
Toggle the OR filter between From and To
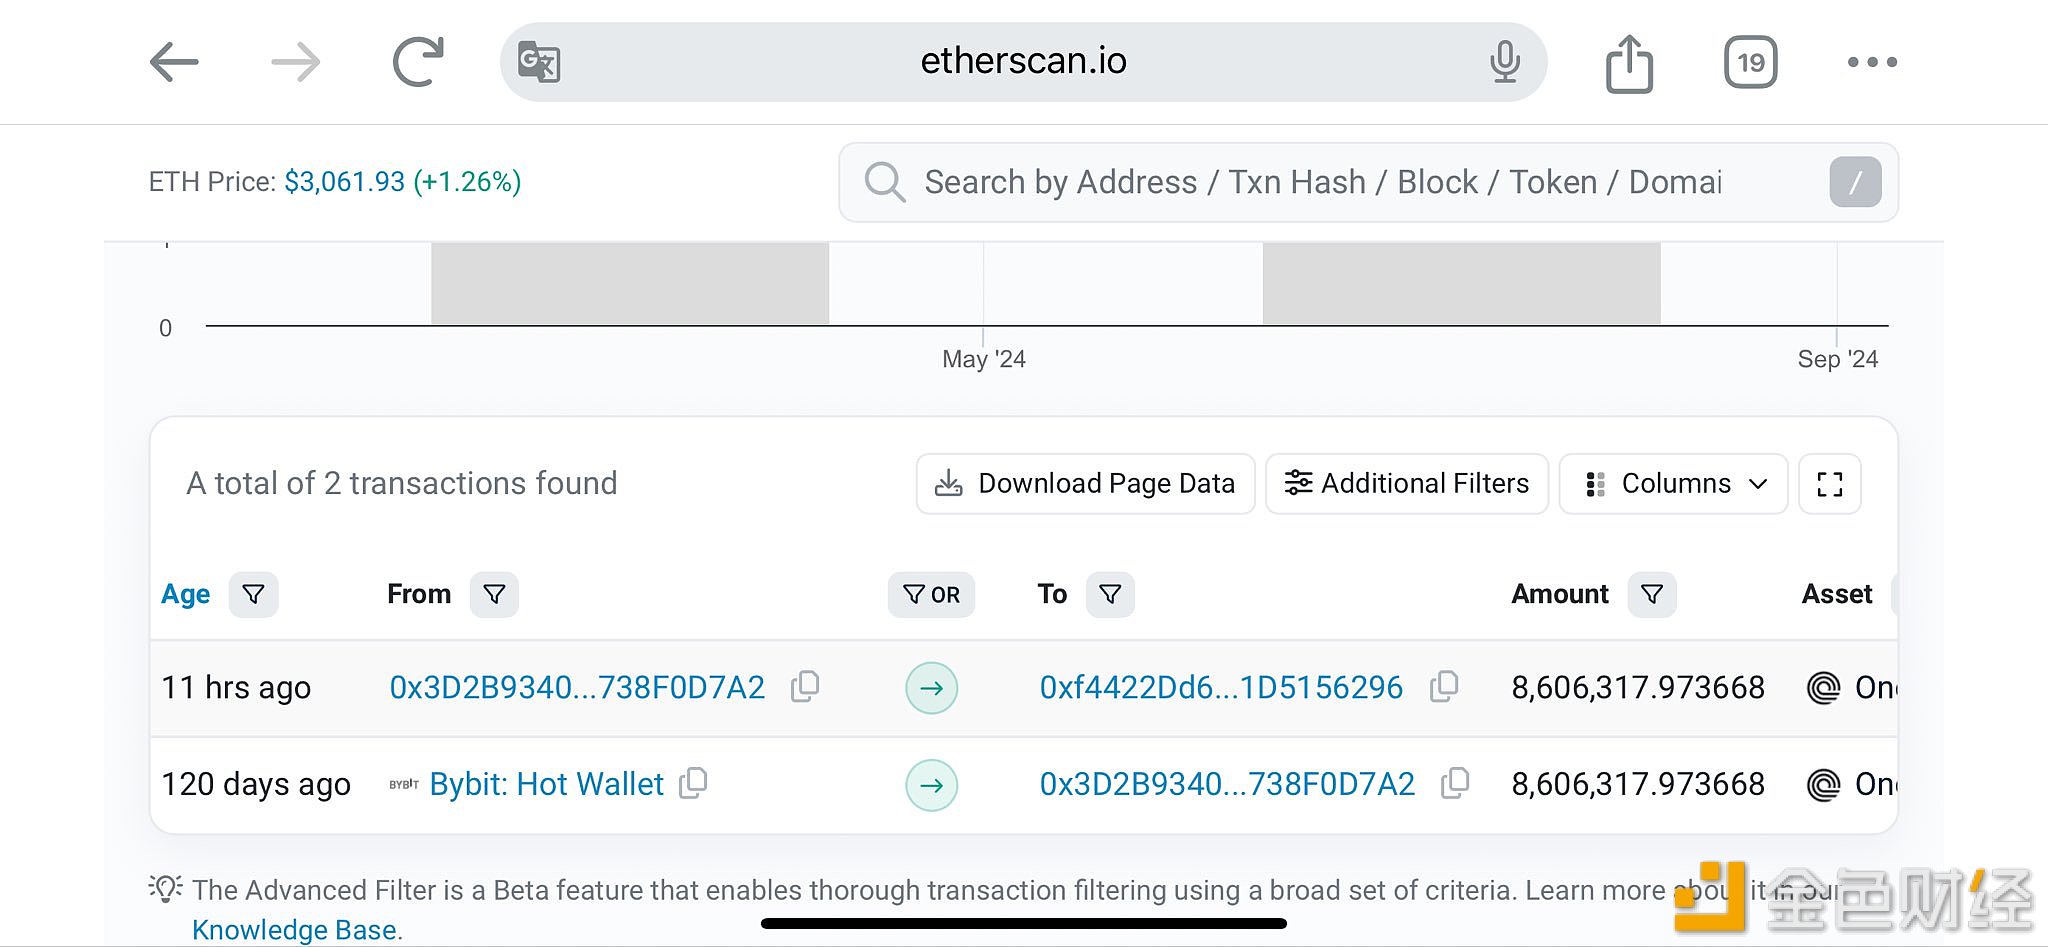click(931, 595)
